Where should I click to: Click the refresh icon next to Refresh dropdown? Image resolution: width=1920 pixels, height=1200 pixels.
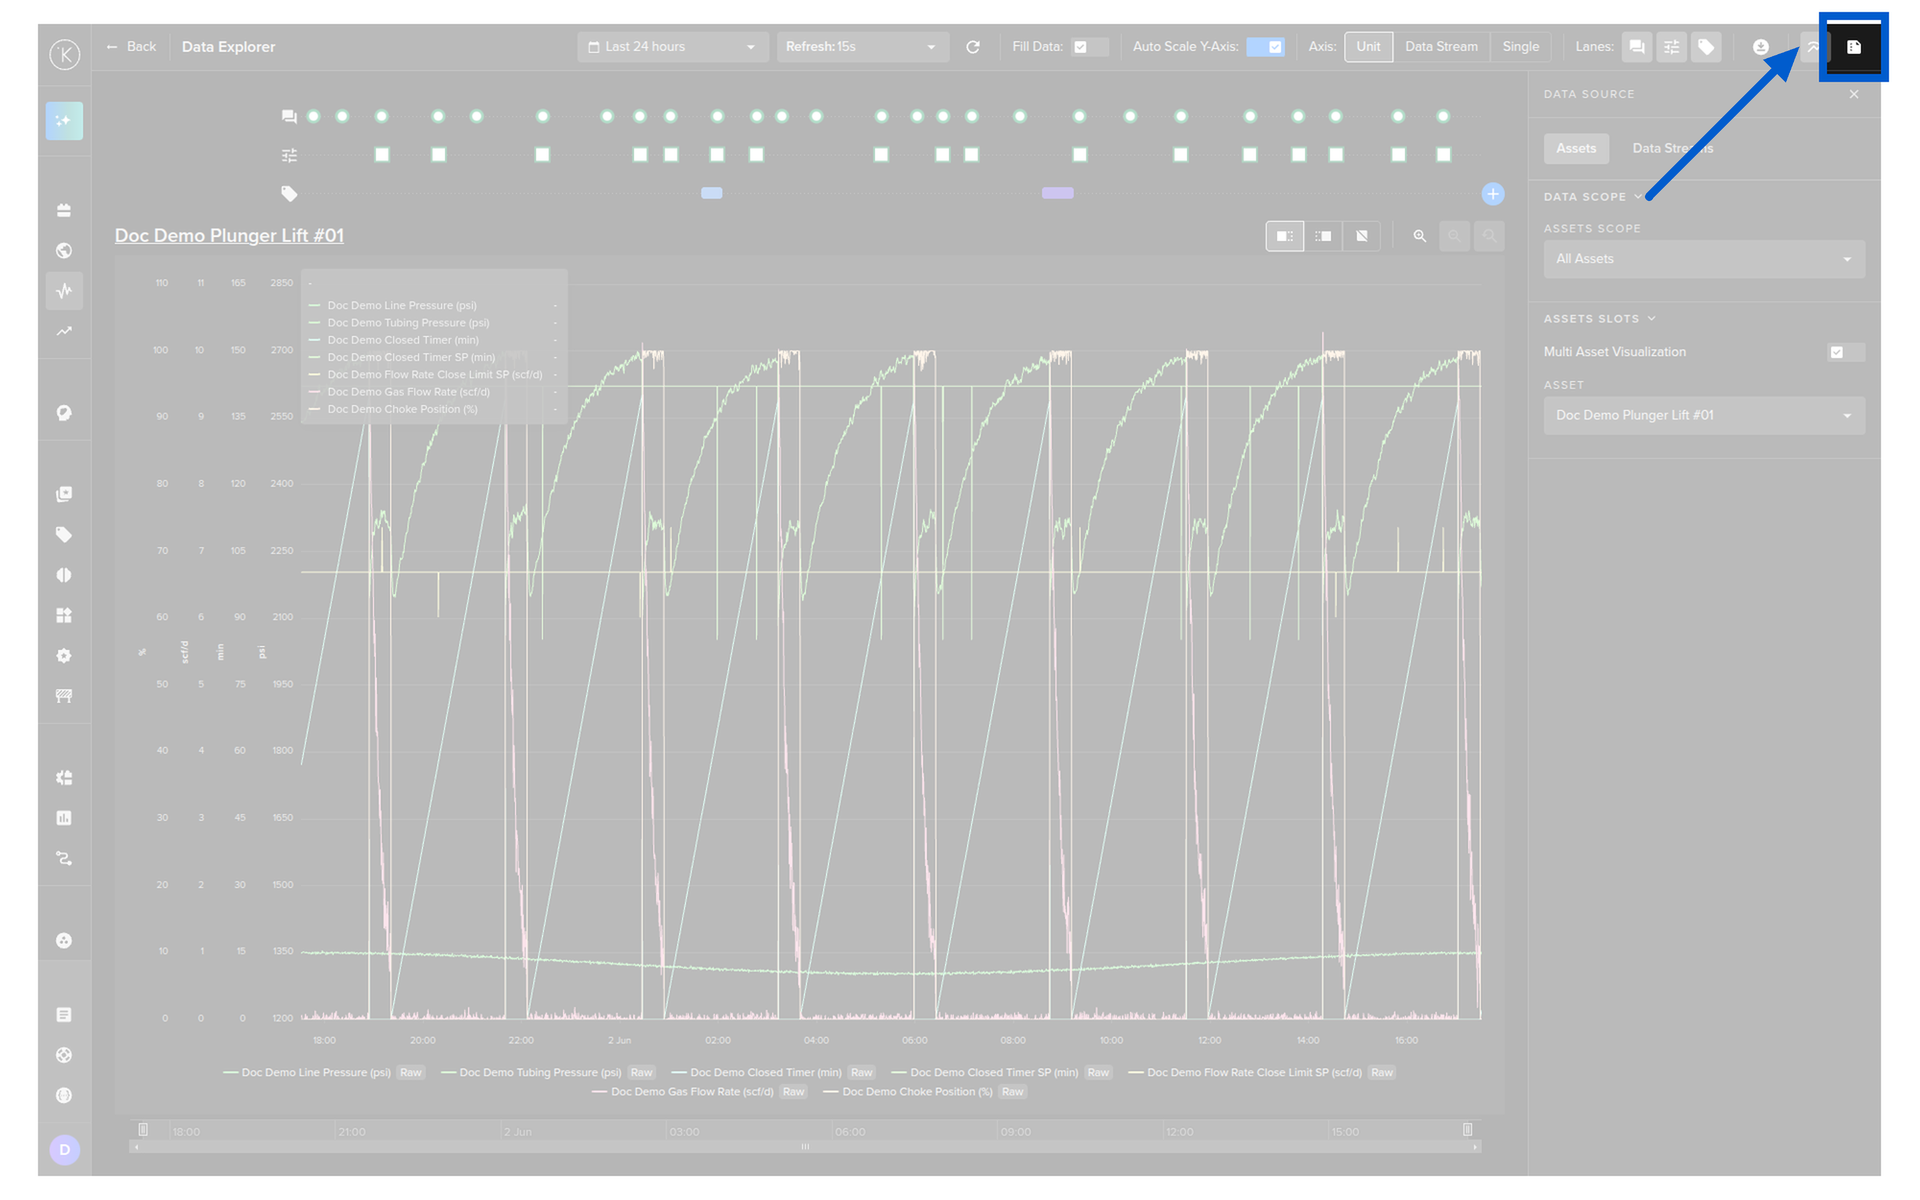pyautogui.click(x=972, y=47)
